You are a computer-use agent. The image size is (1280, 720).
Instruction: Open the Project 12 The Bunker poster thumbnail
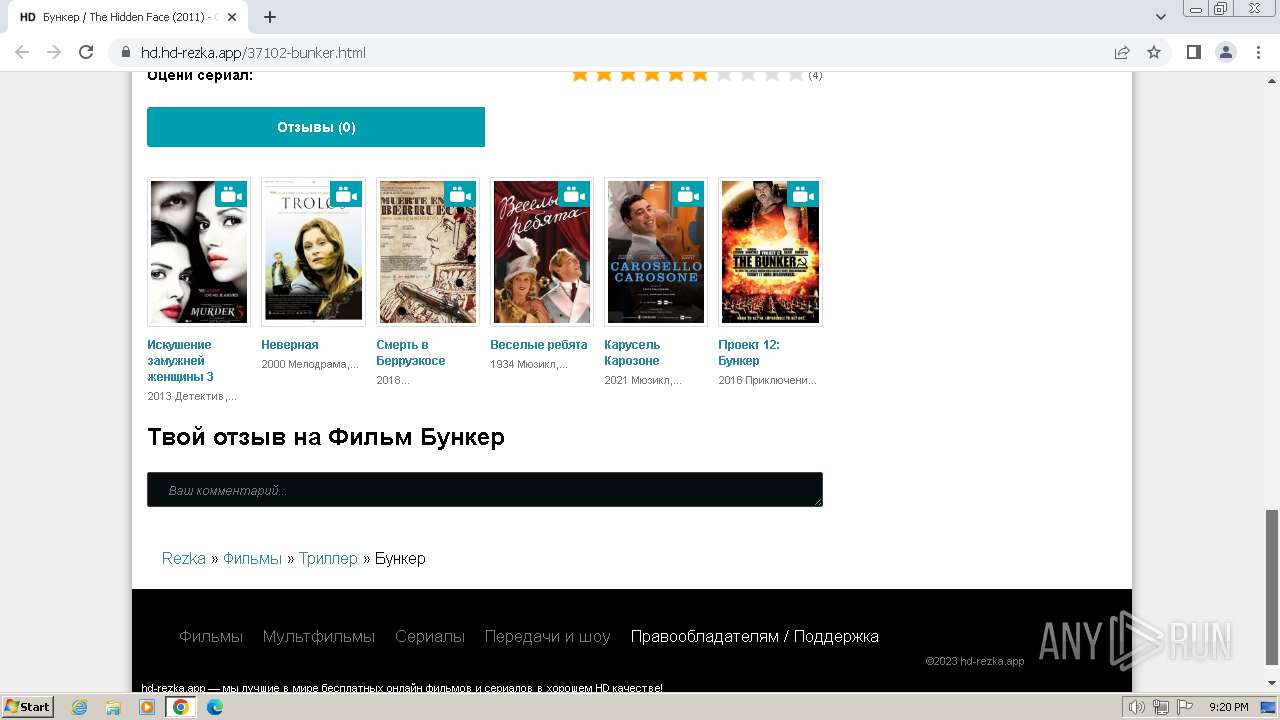pos(770,252)
